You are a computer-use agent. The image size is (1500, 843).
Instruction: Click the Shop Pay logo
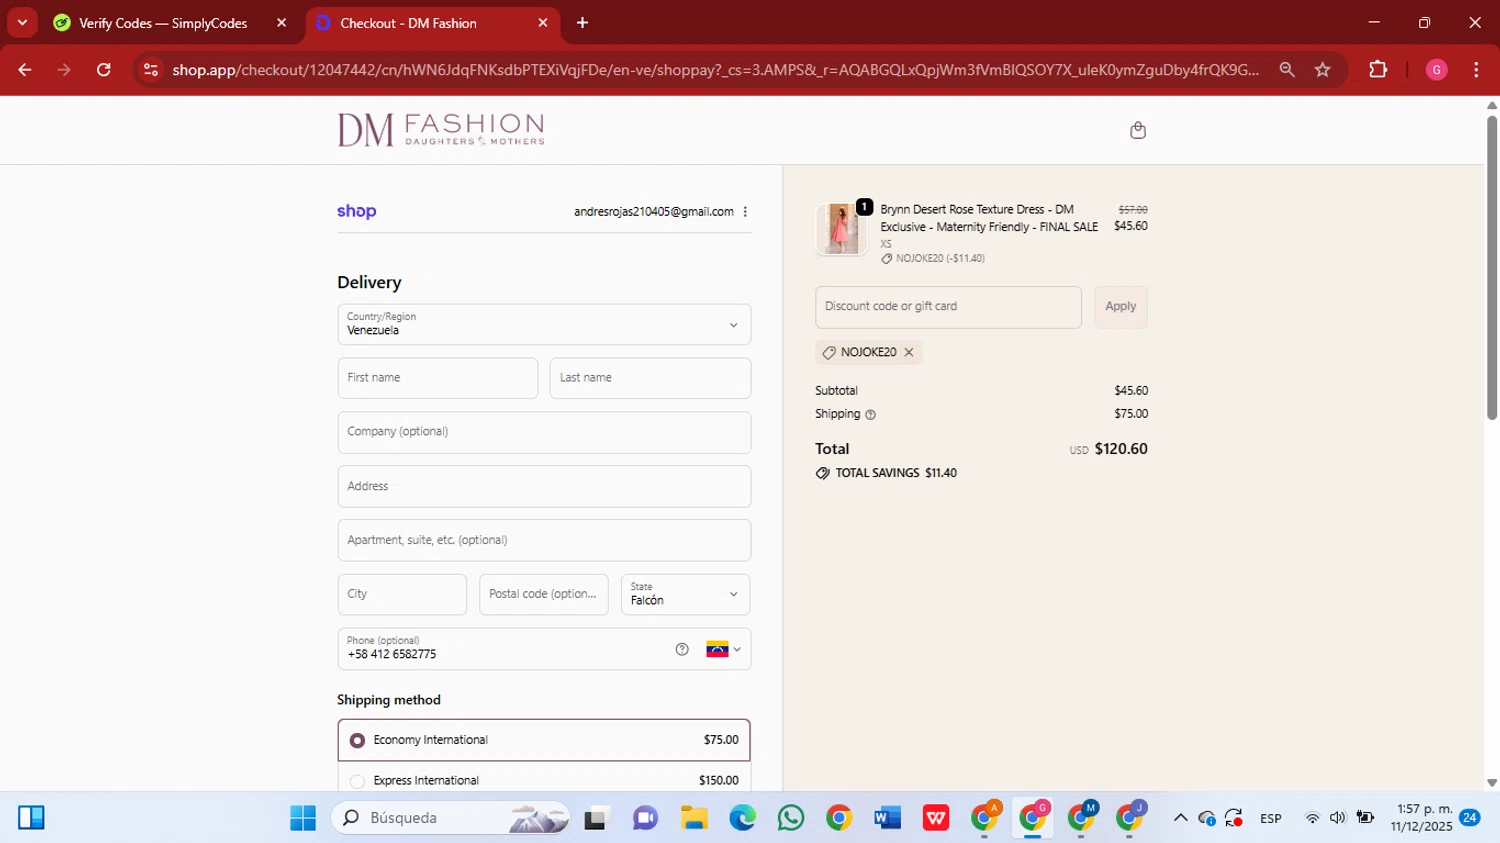coord(357,211)
